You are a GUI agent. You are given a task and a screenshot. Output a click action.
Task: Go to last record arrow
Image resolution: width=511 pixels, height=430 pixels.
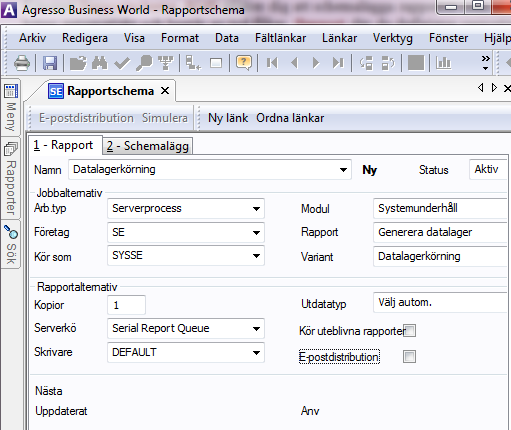[x=338, y=63]
